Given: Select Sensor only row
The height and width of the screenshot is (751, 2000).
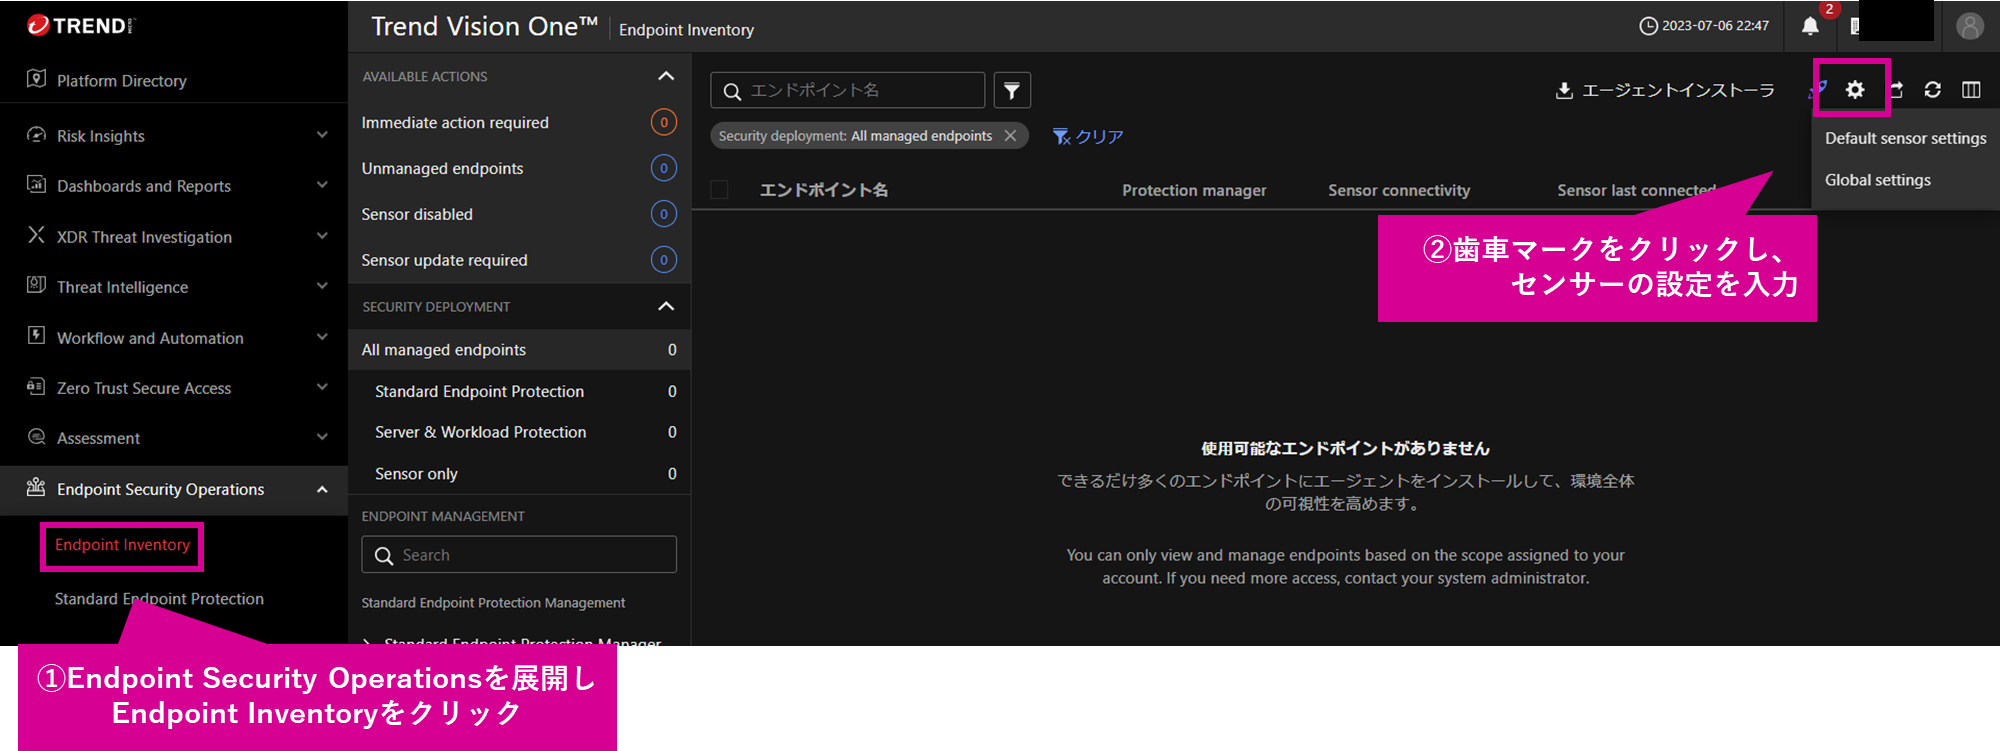Looking at the screenshot, I should (519, 474).
